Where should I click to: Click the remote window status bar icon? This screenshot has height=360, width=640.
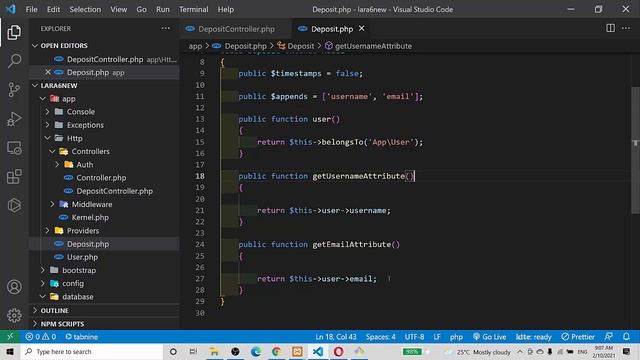[x=10, y=337]
